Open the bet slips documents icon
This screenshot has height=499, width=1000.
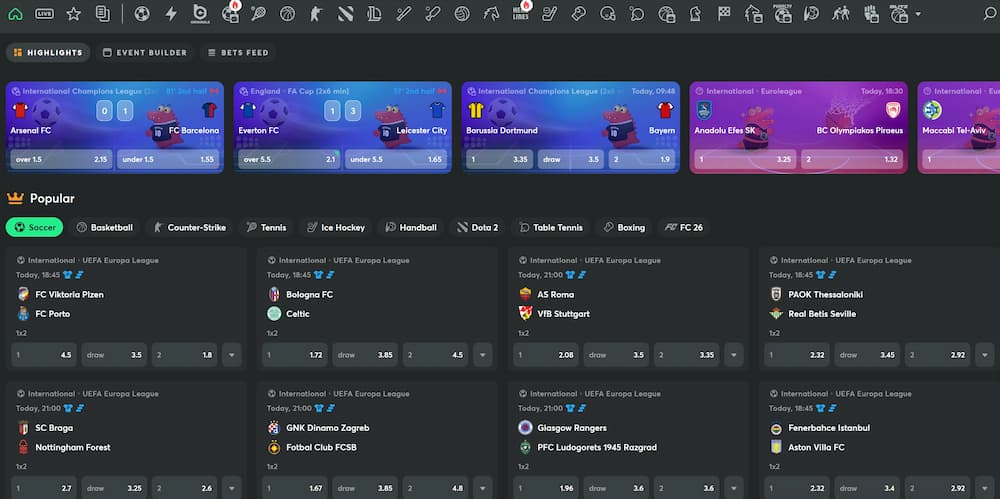click(x=102, y=14)
